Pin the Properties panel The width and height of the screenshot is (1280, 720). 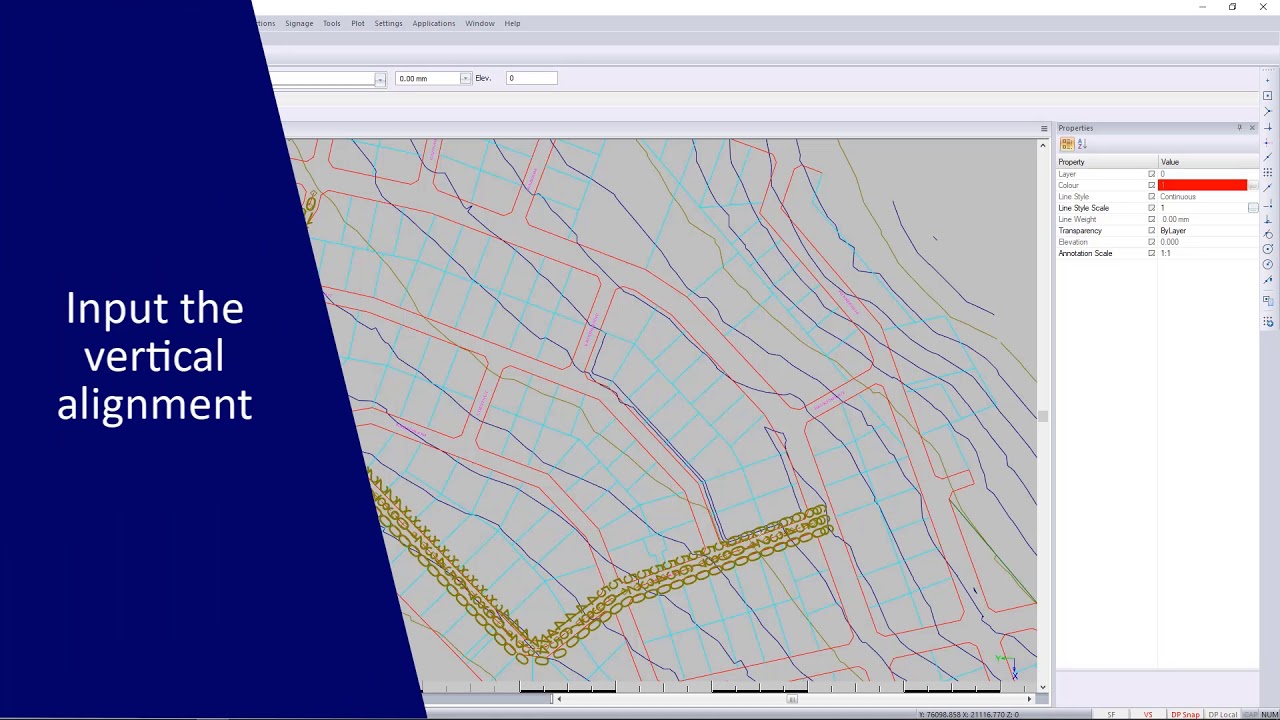1239,128
